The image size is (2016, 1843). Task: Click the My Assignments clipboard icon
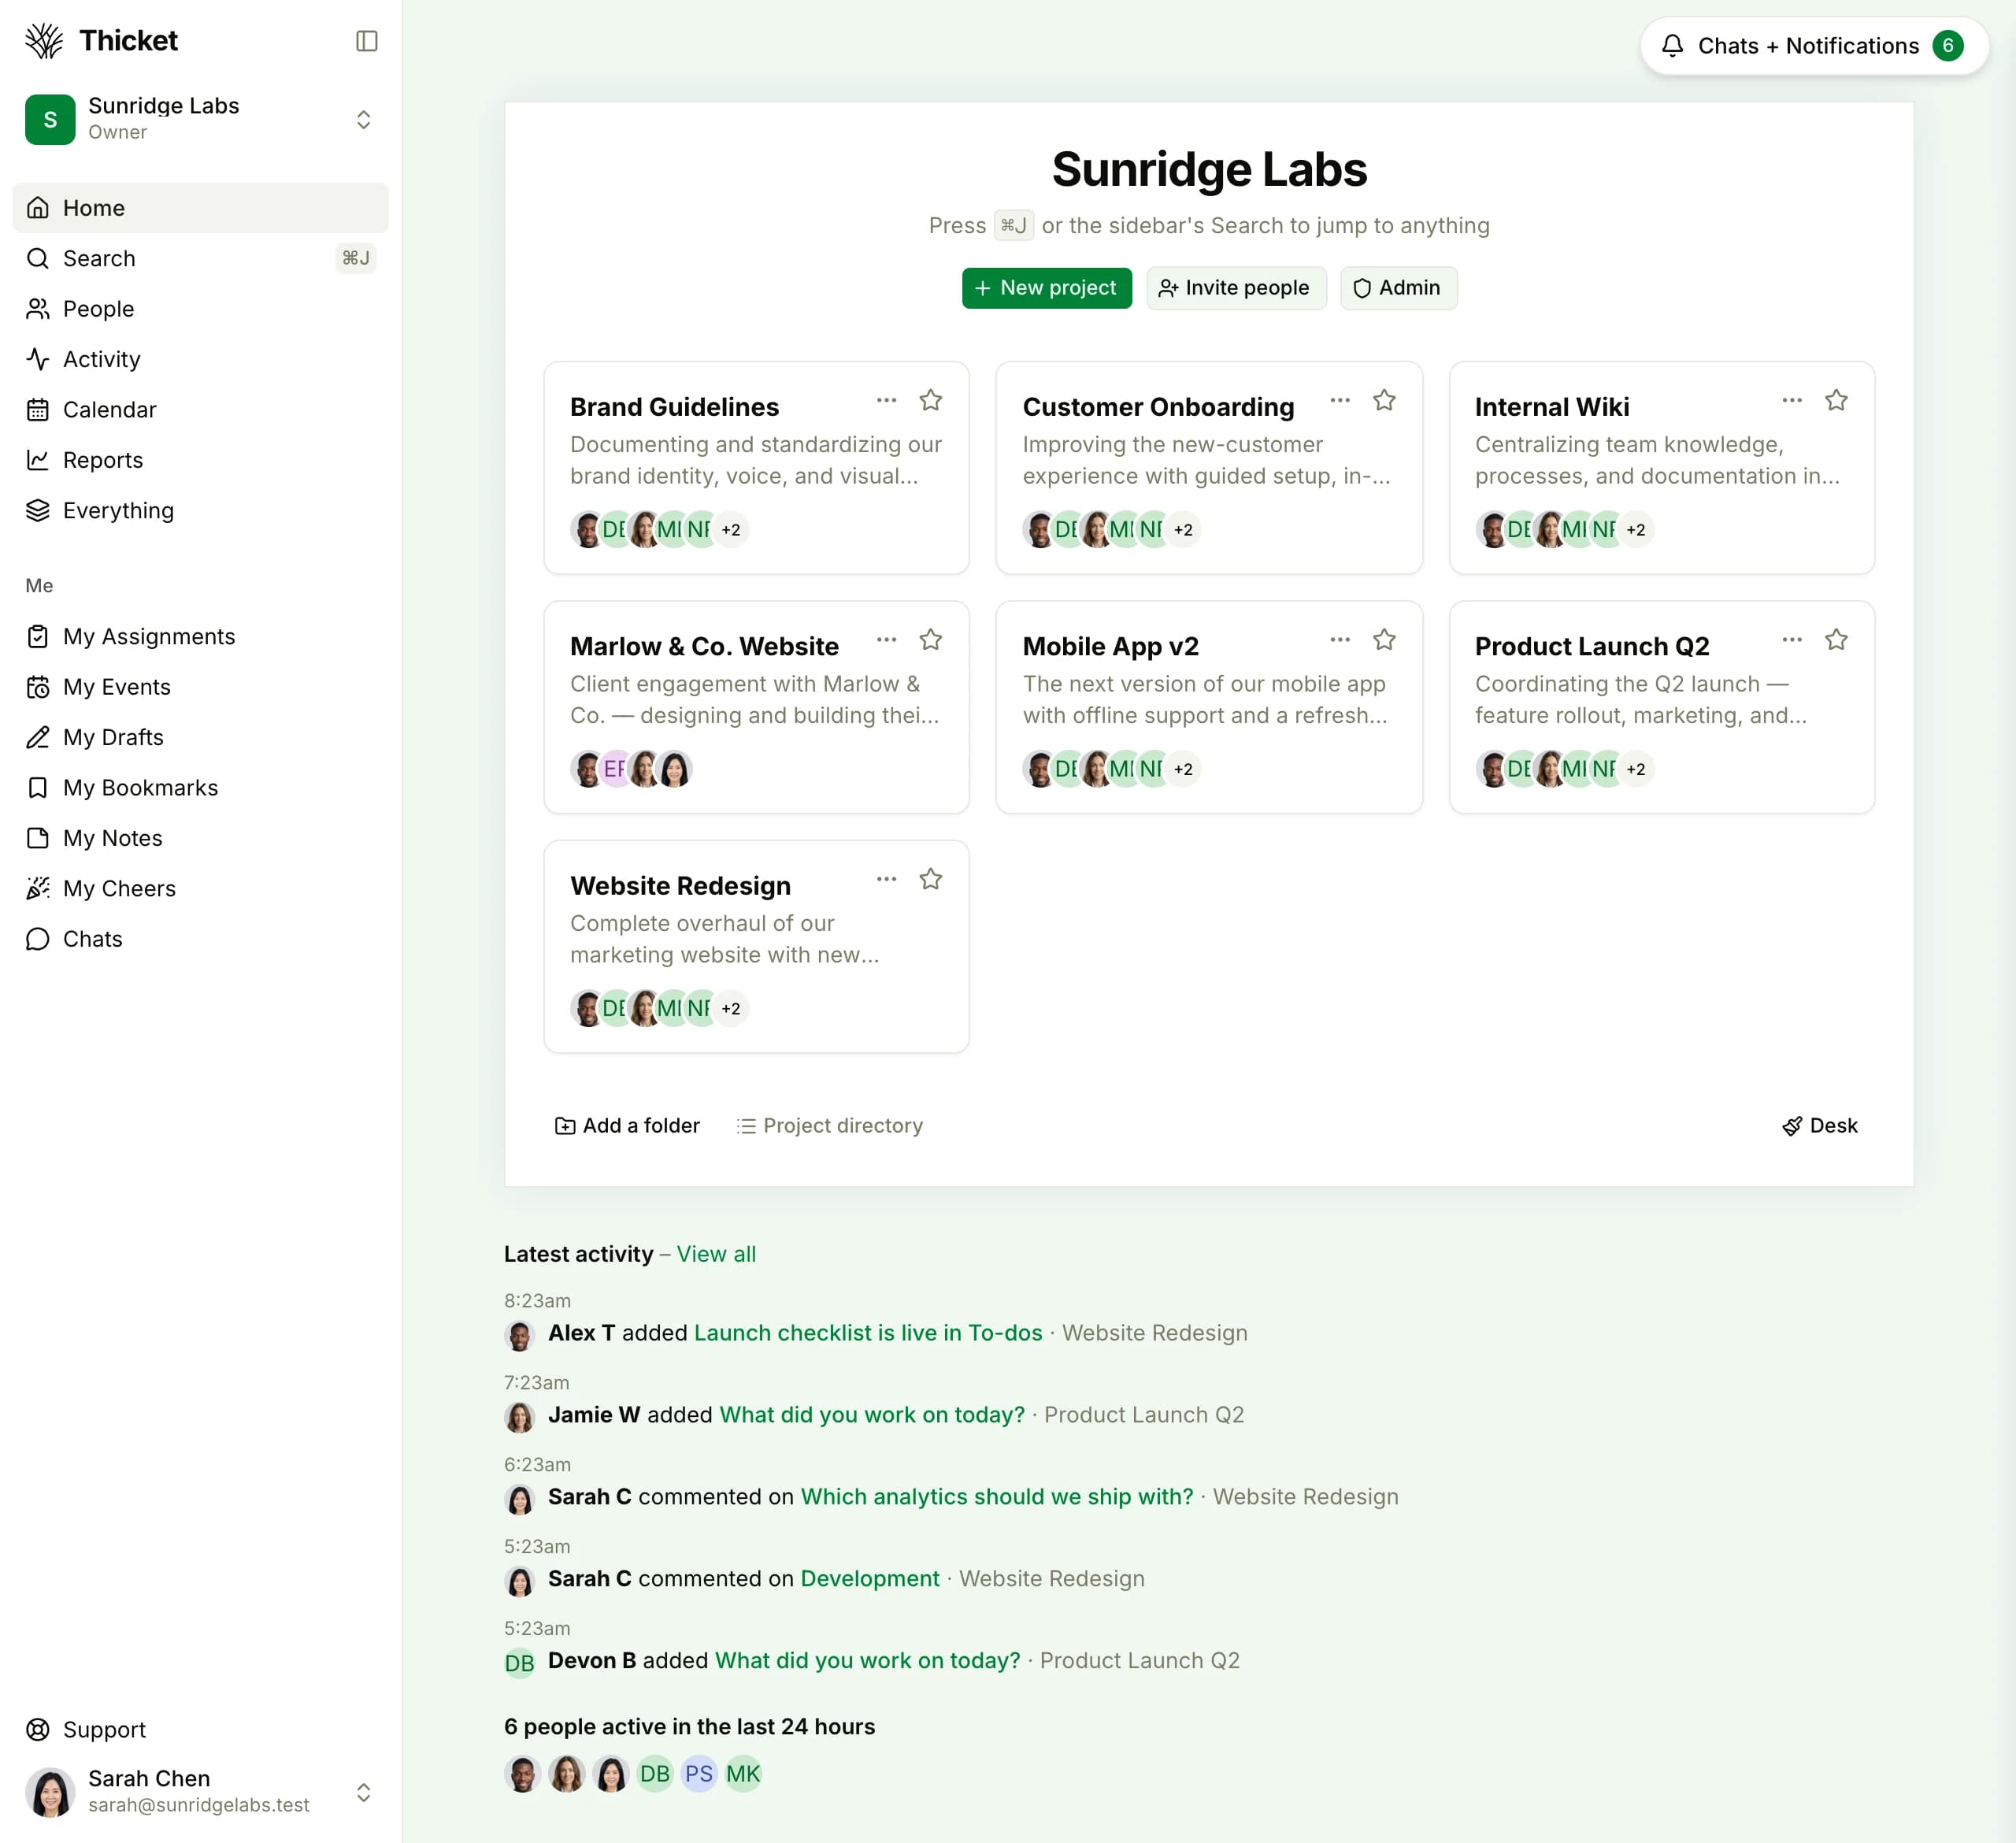tap(38, 636)
